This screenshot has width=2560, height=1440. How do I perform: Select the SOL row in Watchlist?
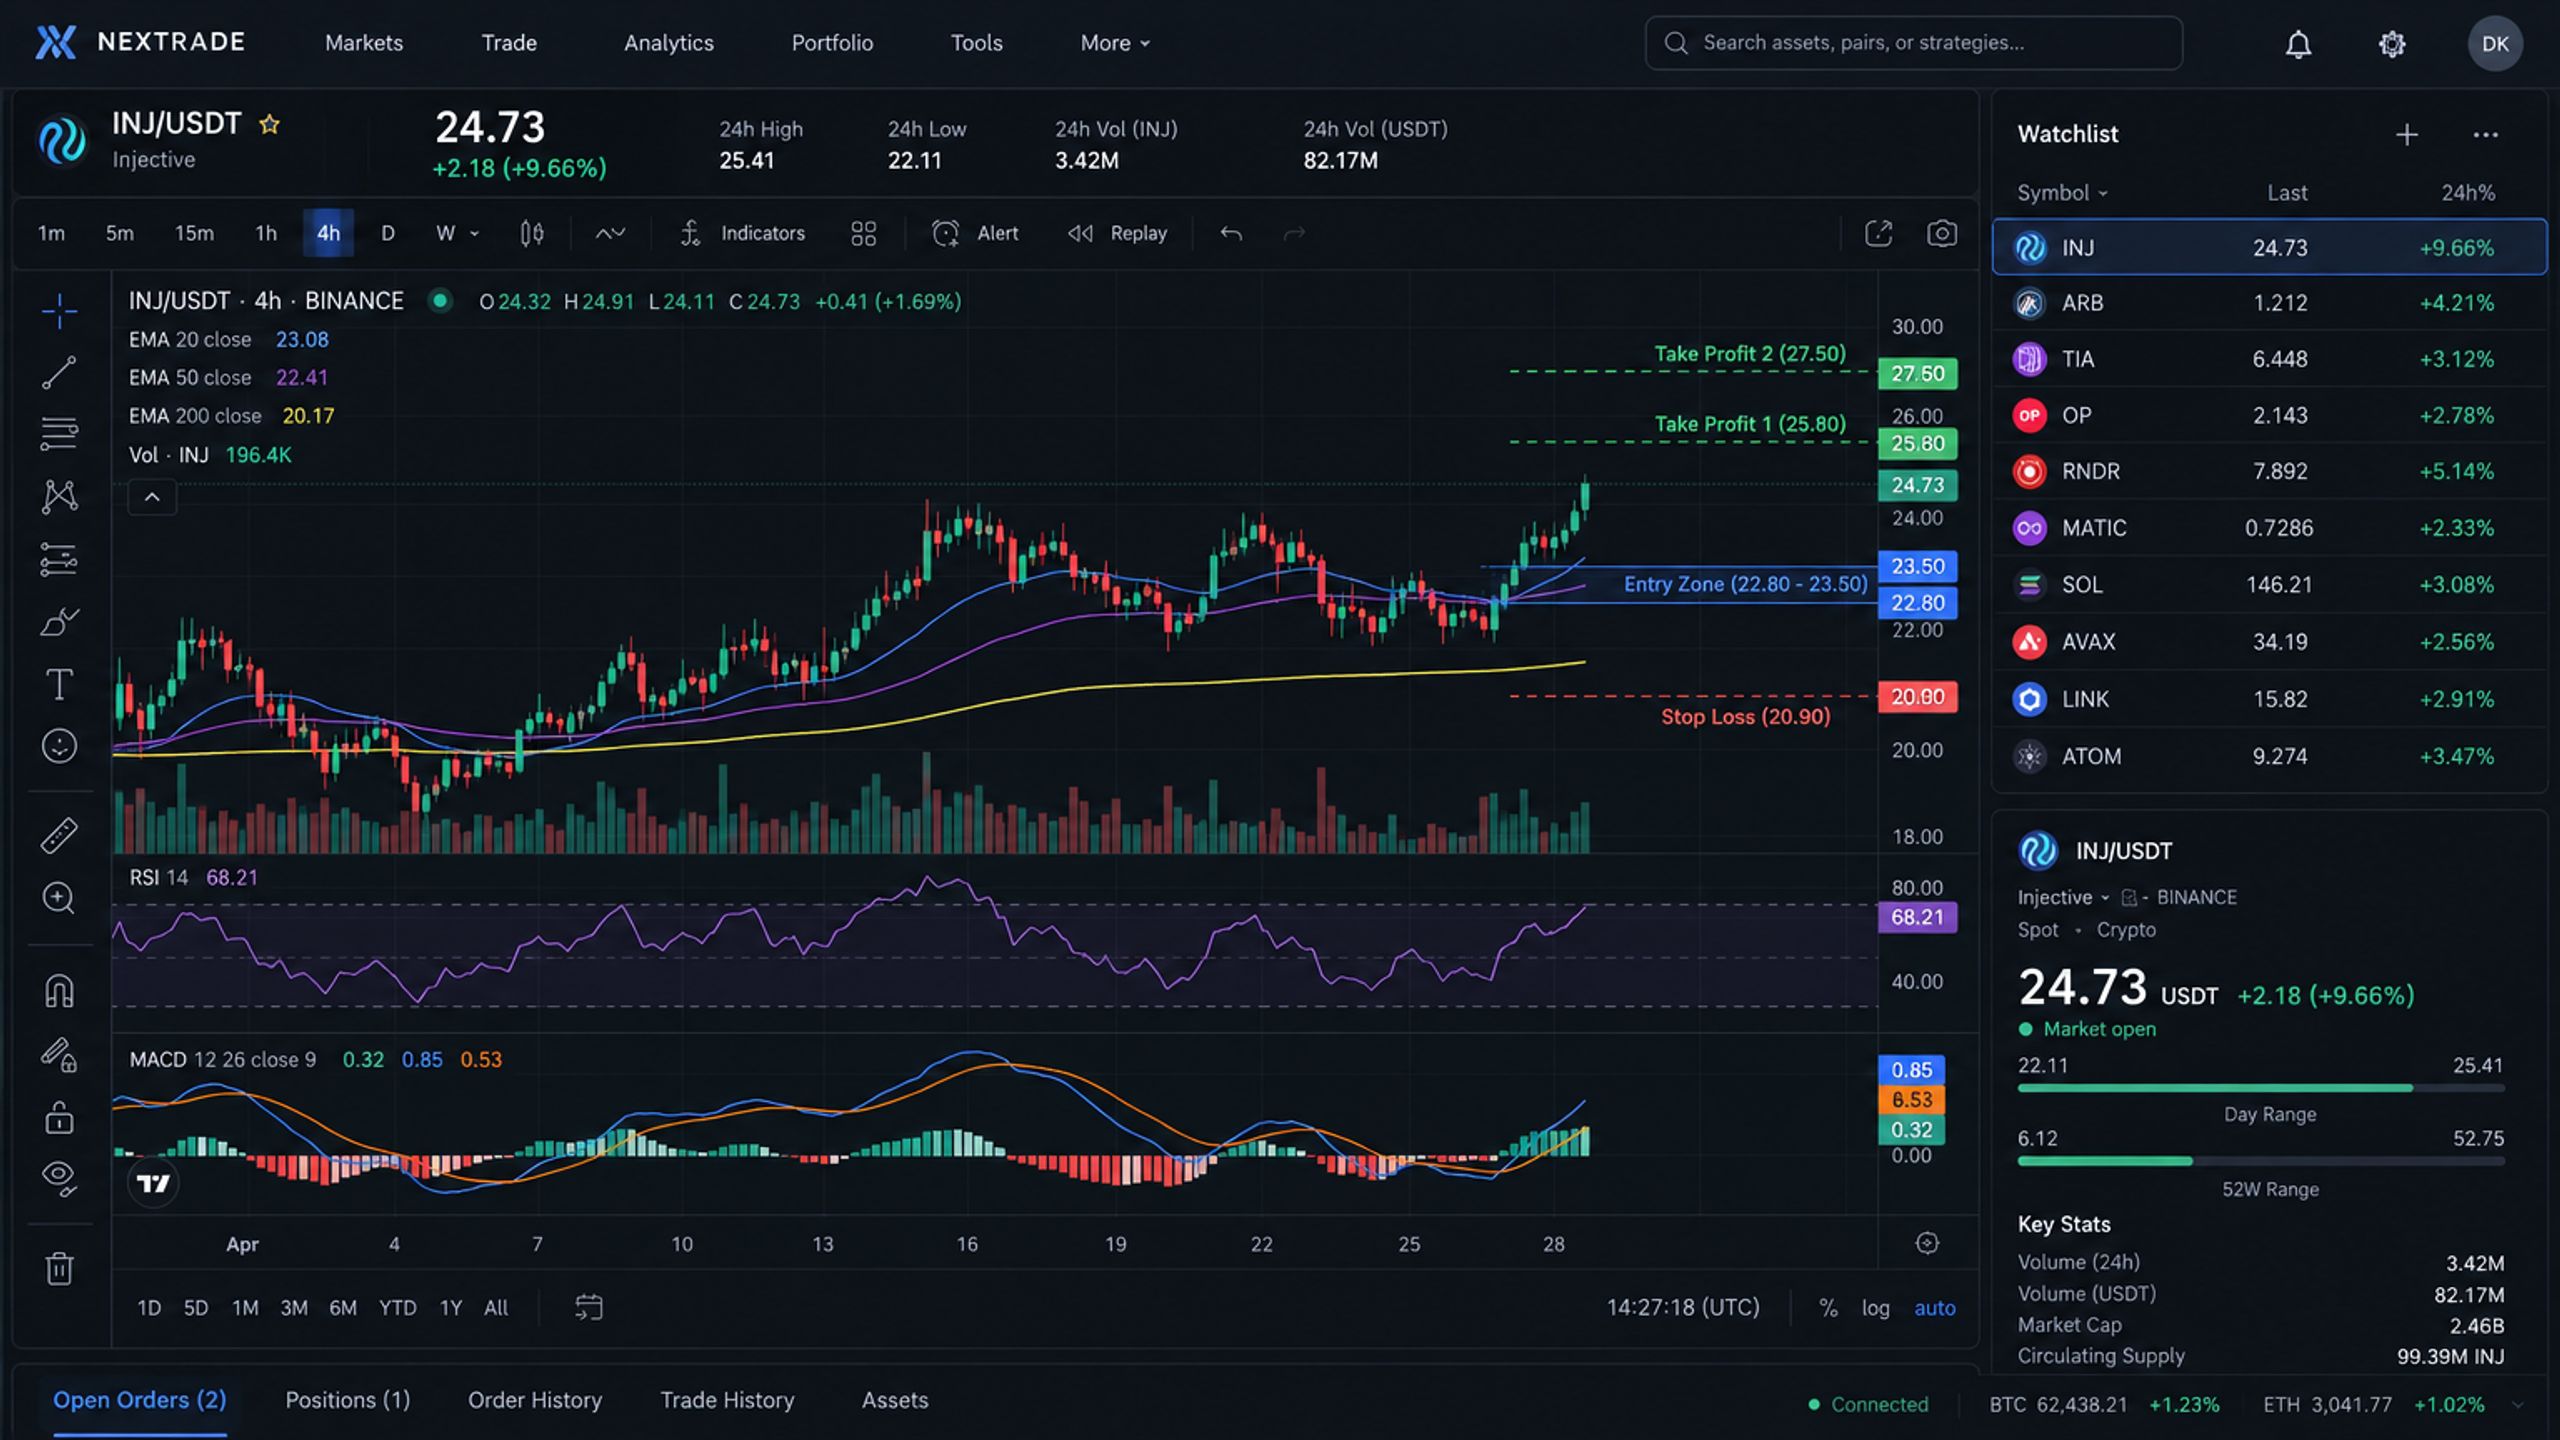click(x=2269, y=584)
